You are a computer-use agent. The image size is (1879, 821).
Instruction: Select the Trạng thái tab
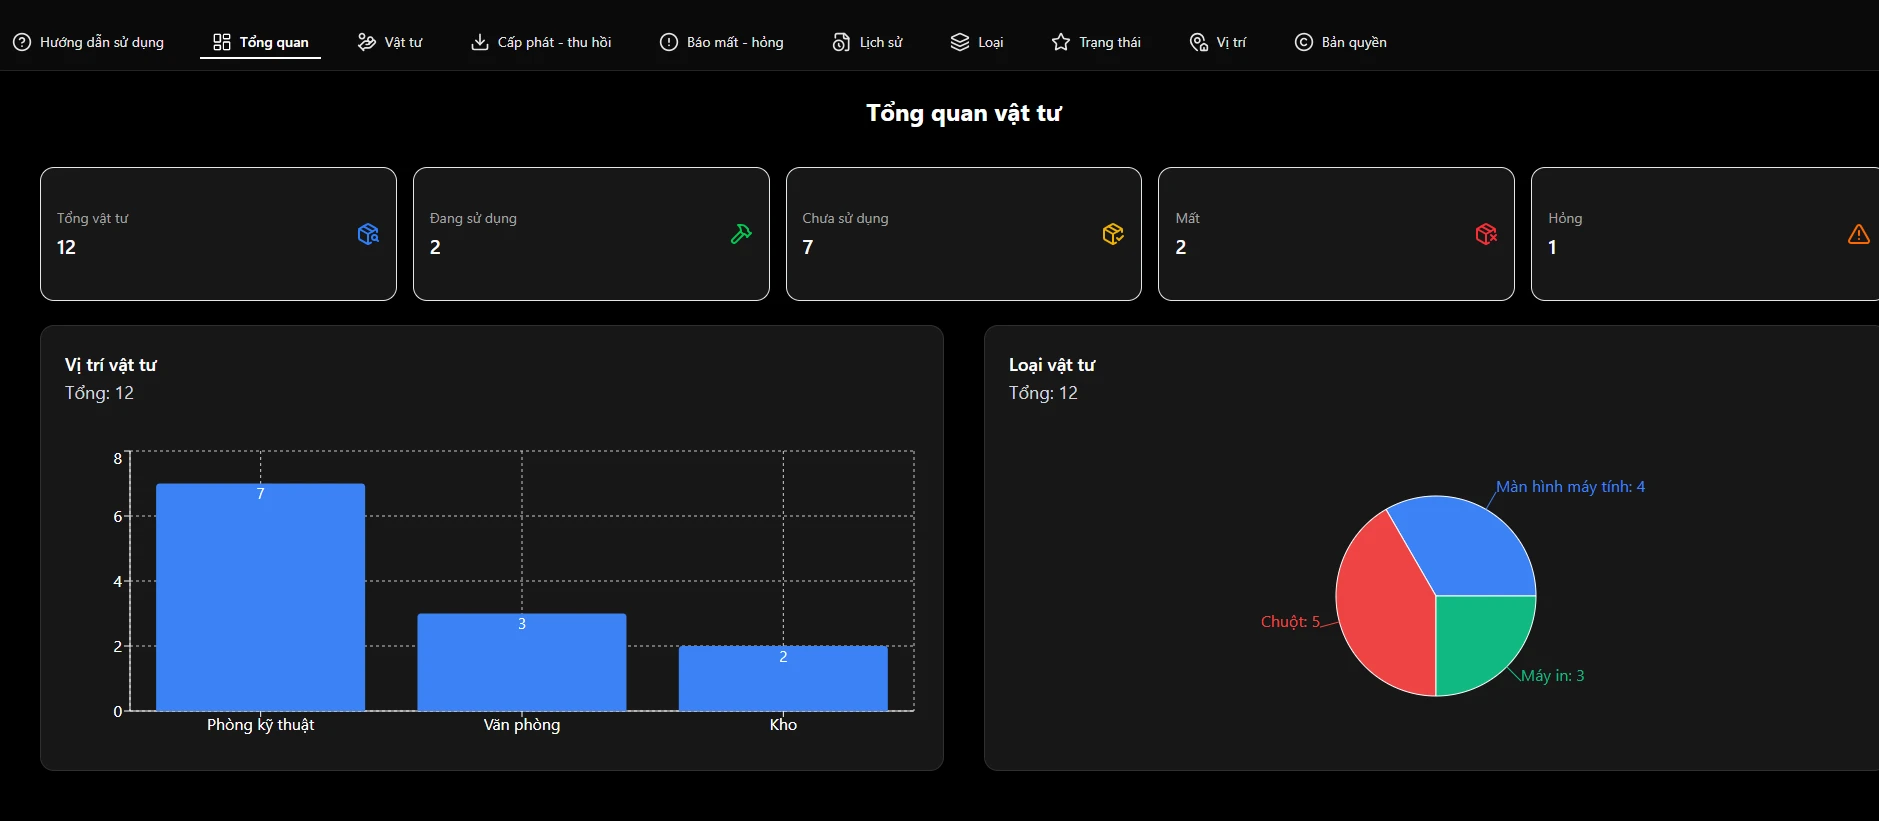(1096, 42)
